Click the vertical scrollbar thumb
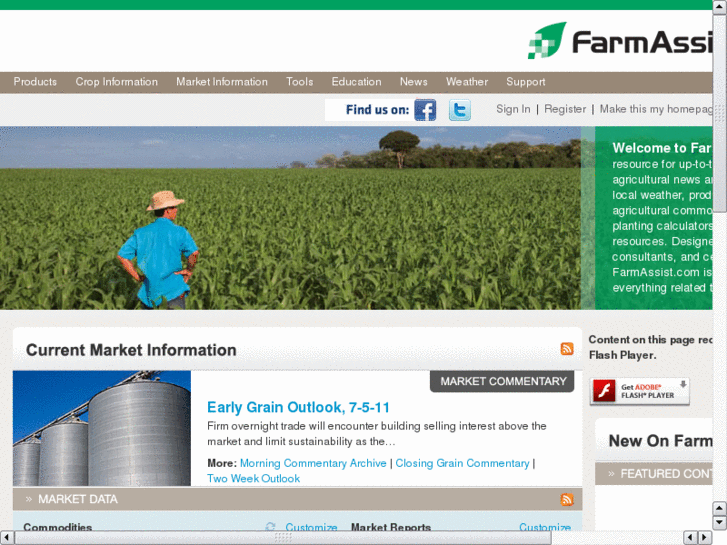 point(720,113)
